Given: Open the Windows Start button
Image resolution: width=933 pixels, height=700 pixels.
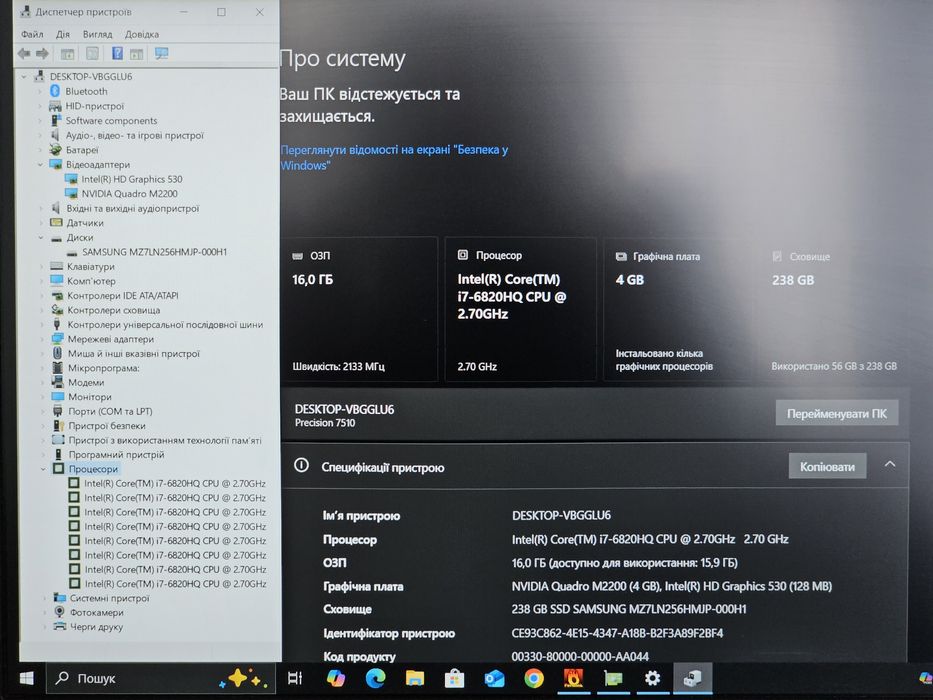Looking at the screenshot, I should [x=26, y=679].
